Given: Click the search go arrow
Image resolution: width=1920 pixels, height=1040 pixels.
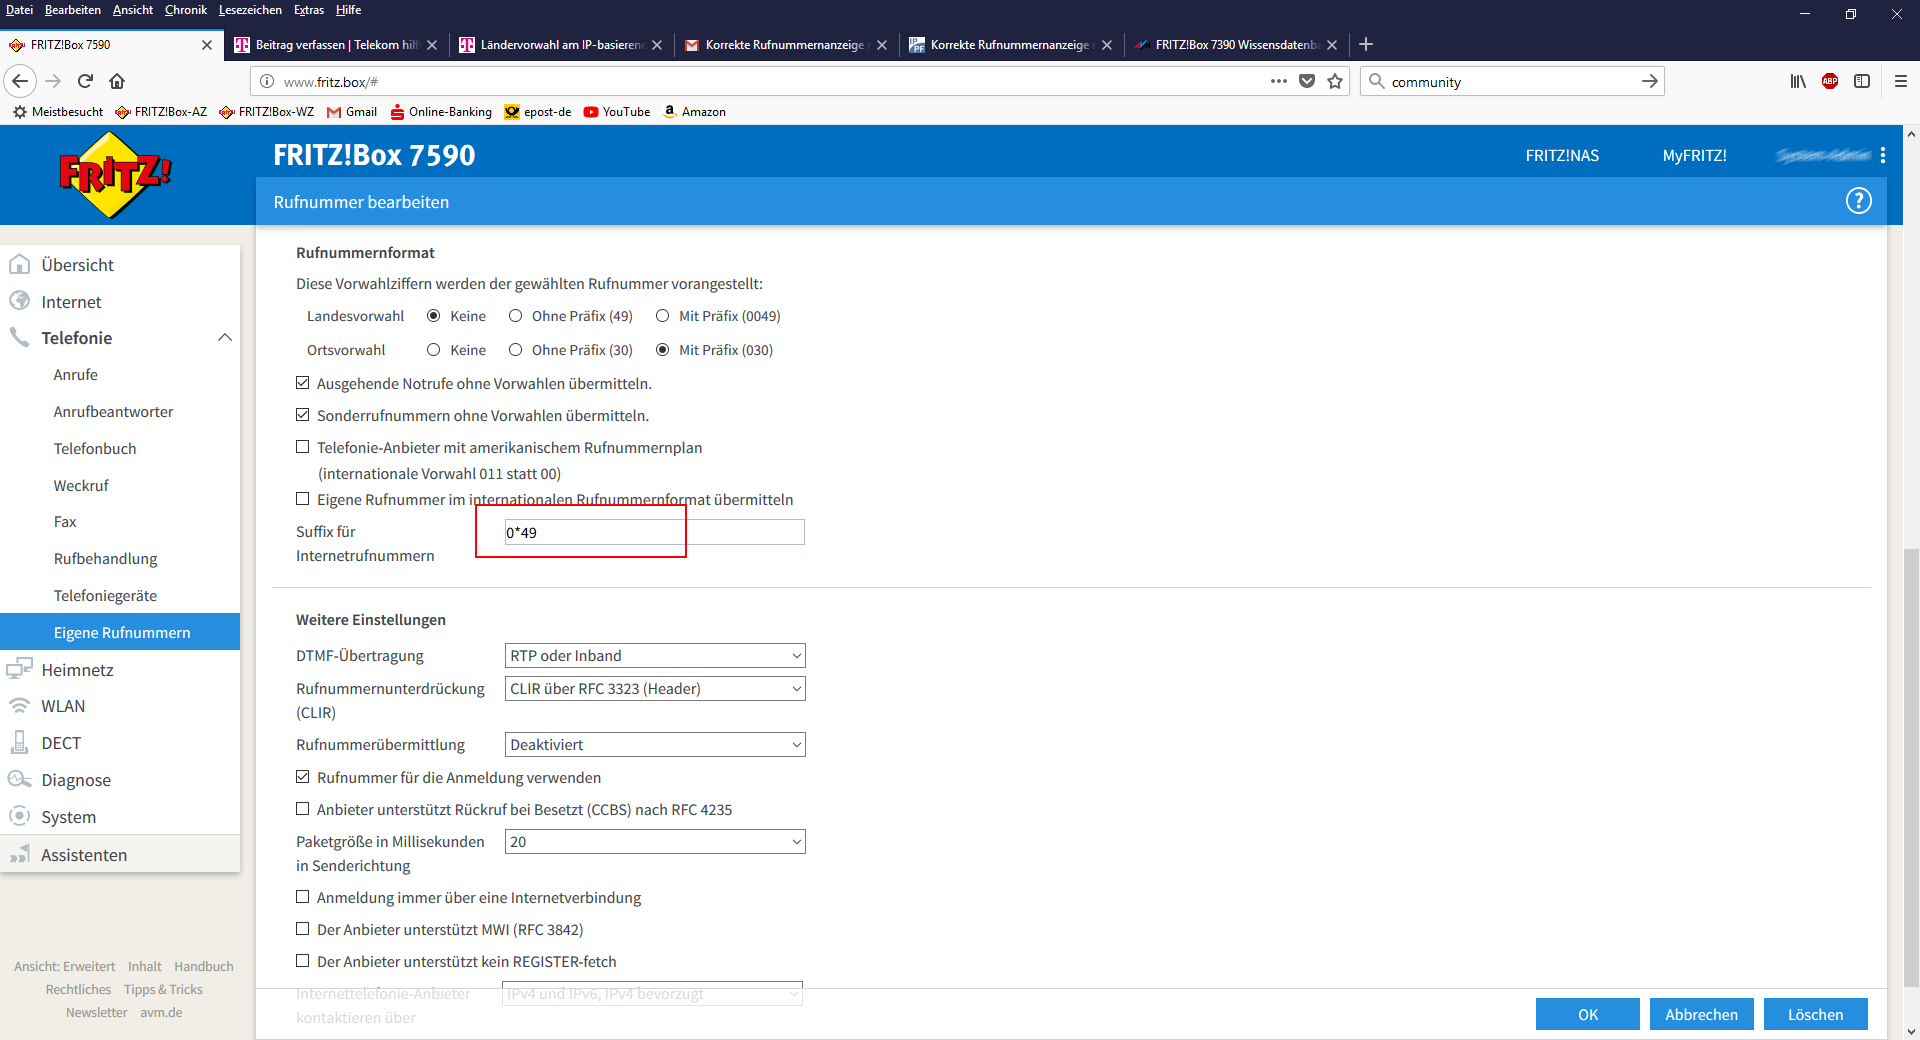Looking at the screenshot, I should pyautogui.click(x=1649, y=81).
